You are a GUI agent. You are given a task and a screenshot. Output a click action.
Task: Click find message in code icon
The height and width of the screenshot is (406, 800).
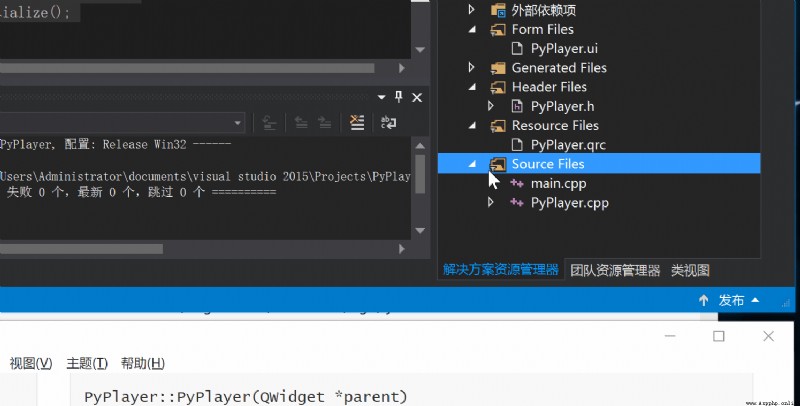268,123
